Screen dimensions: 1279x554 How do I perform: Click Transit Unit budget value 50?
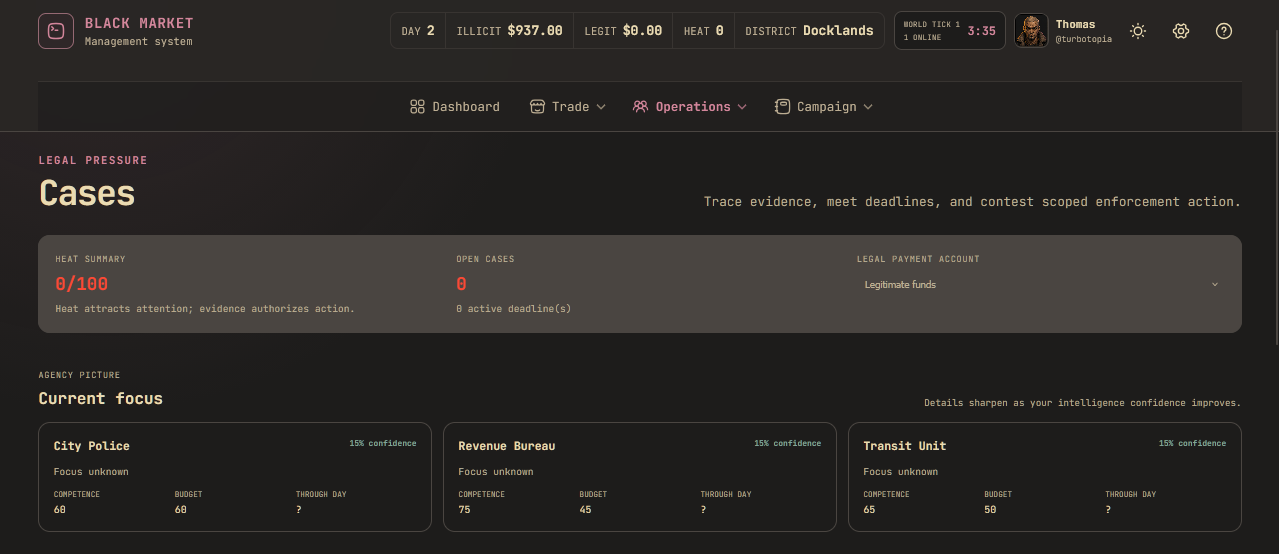(x=990, y=510)
